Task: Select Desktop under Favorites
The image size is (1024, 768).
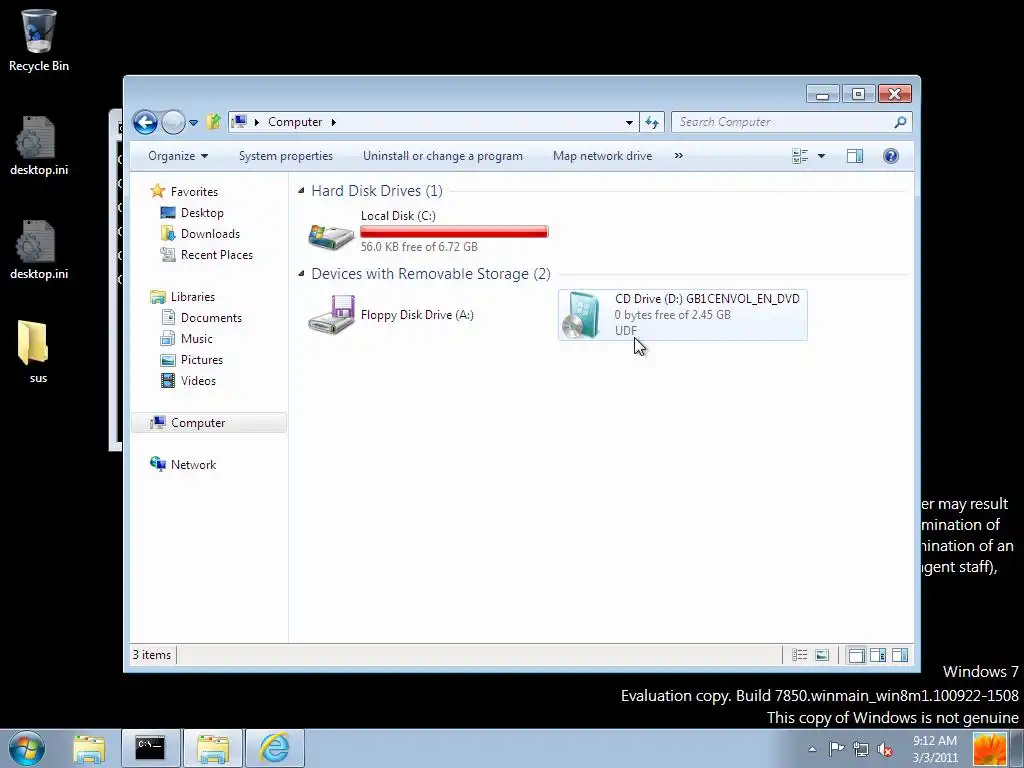Action: pyautogui.click(x=202, y=213)
